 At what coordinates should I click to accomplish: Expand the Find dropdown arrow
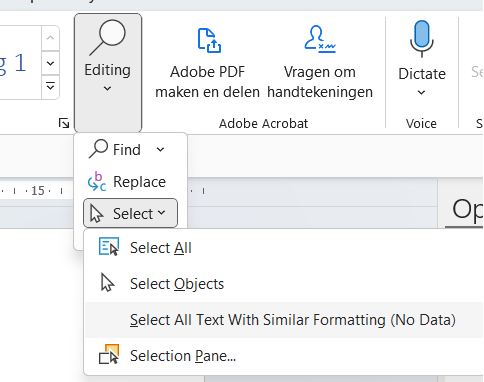click(x=160, y=150)
